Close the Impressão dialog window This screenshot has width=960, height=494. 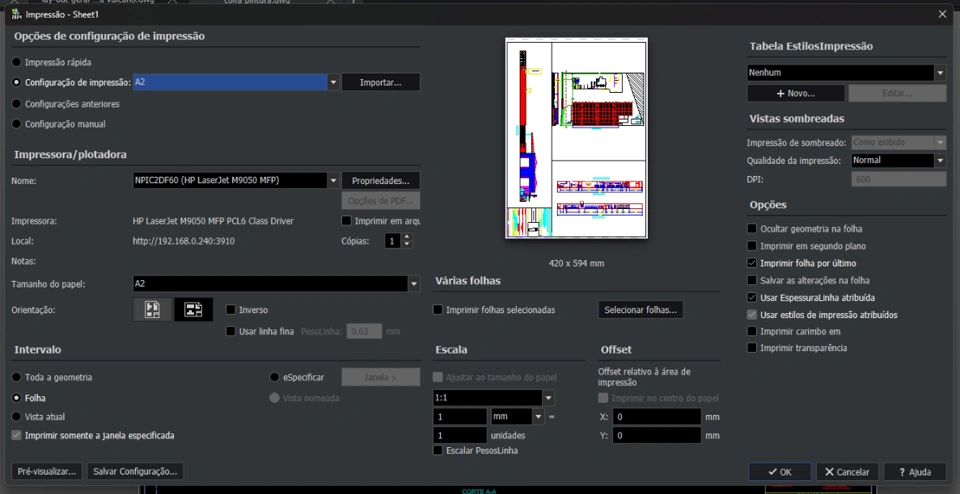tap(942, 14)
